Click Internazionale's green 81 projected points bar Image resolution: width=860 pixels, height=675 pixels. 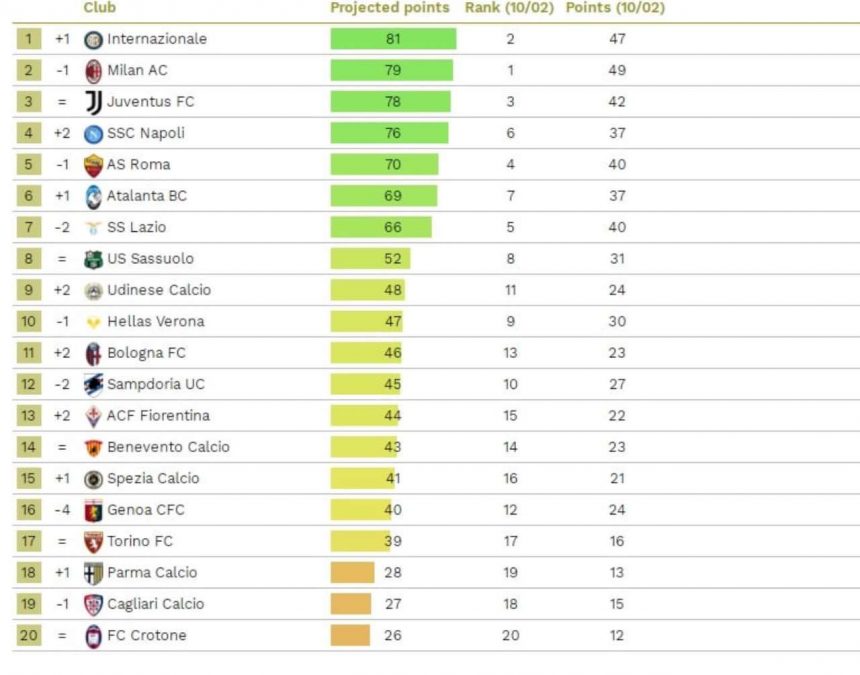[393, 39]
